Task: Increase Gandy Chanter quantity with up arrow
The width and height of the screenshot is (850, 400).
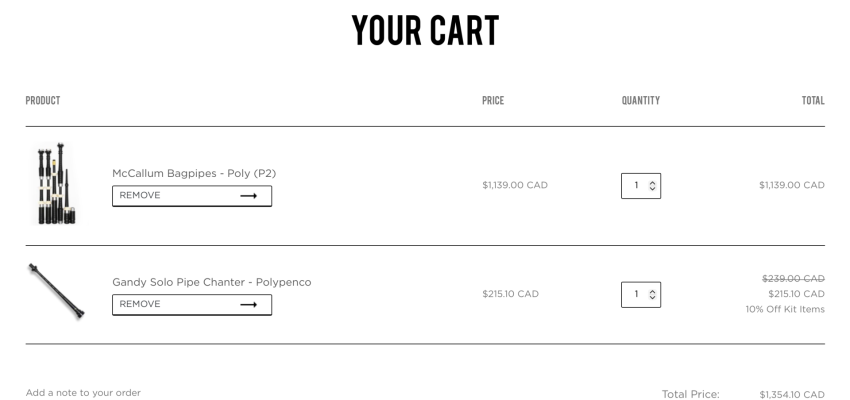Action: pyautogui.click(x=653, y=291)
